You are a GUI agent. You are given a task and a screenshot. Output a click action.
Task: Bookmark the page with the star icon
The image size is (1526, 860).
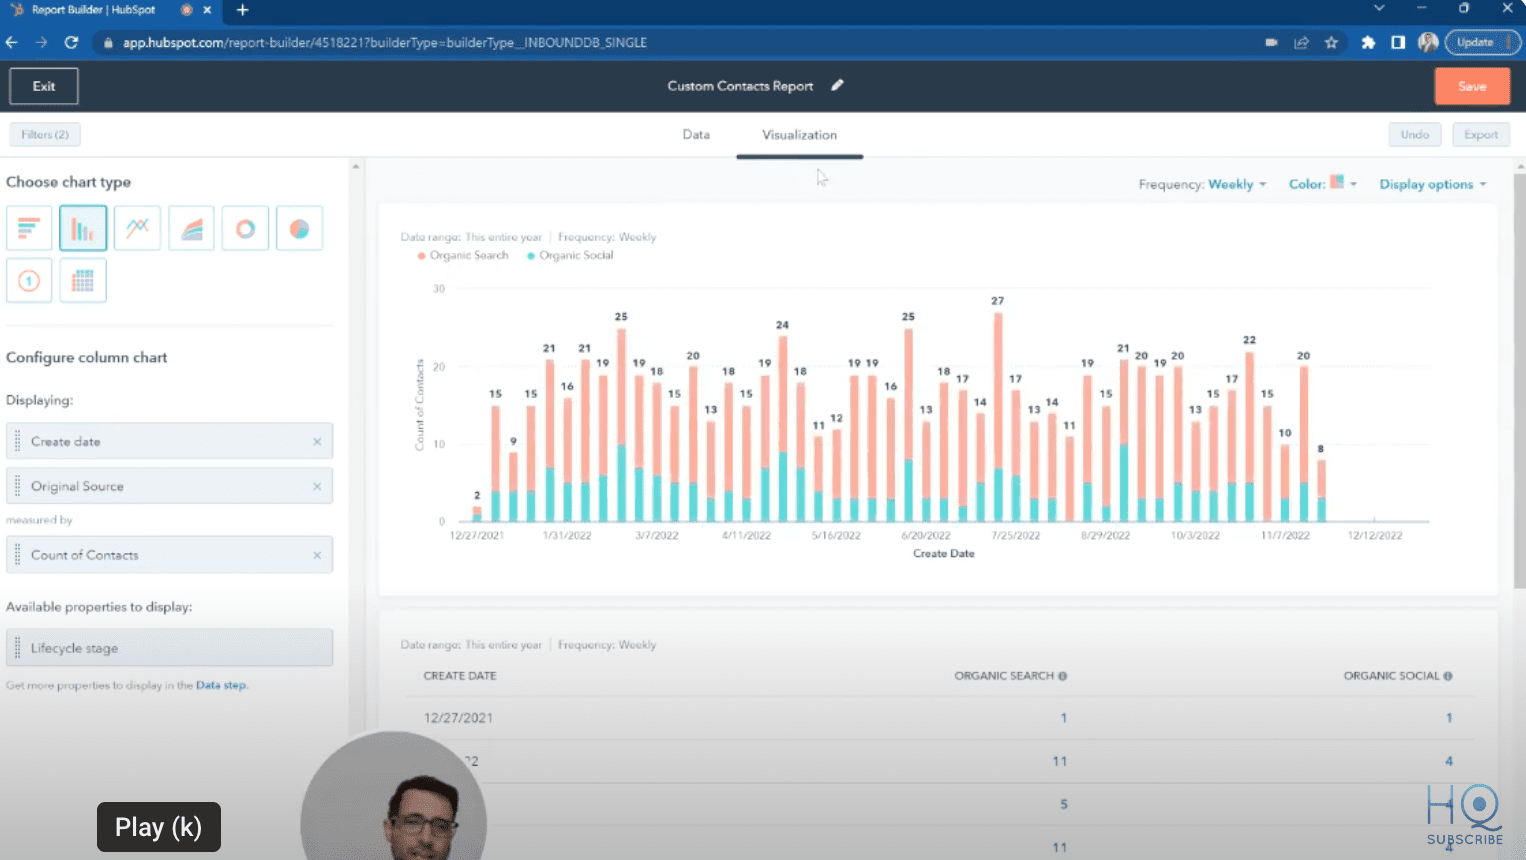coord(1331,42)
